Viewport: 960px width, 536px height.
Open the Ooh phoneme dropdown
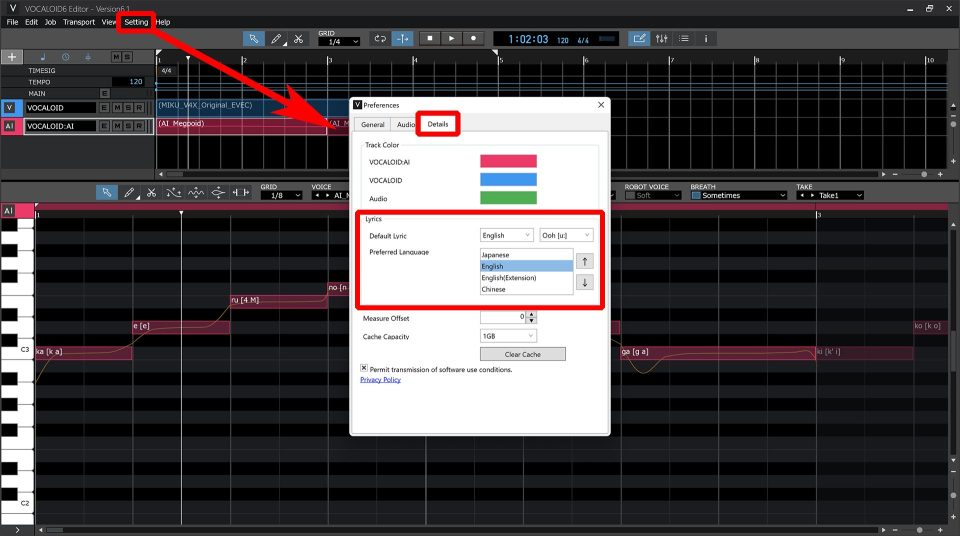[x=567, y=235]
